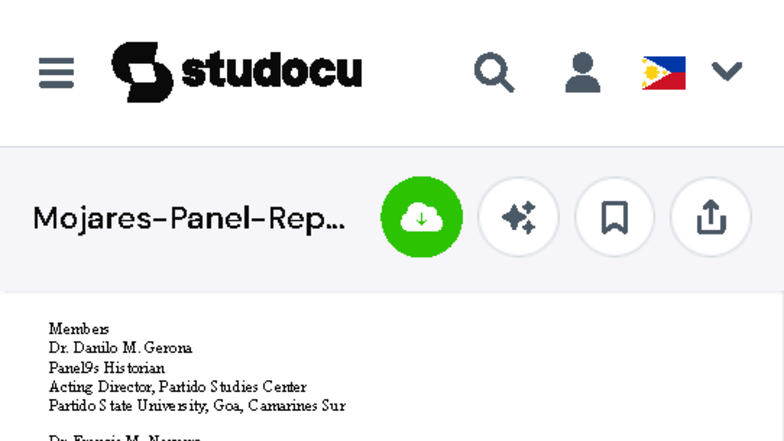Open the hamburger navigation menu

coord(56,72)
